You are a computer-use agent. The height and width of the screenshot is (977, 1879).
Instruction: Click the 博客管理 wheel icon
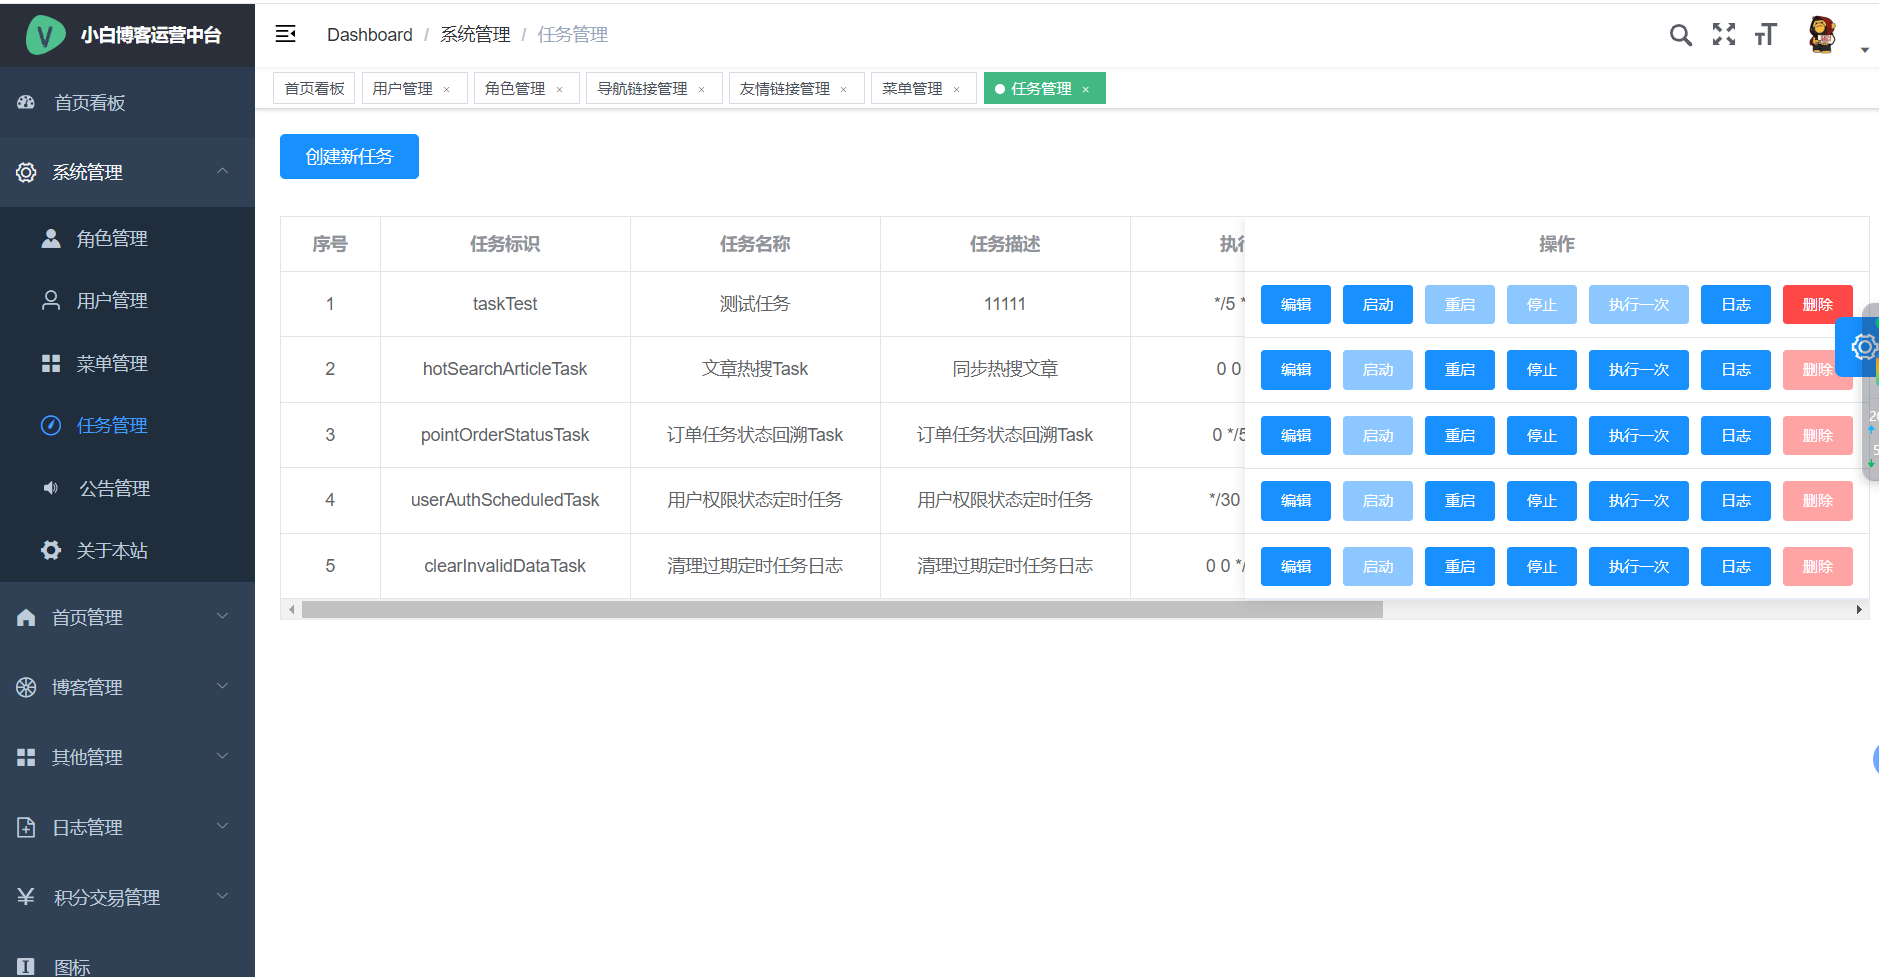26,687
